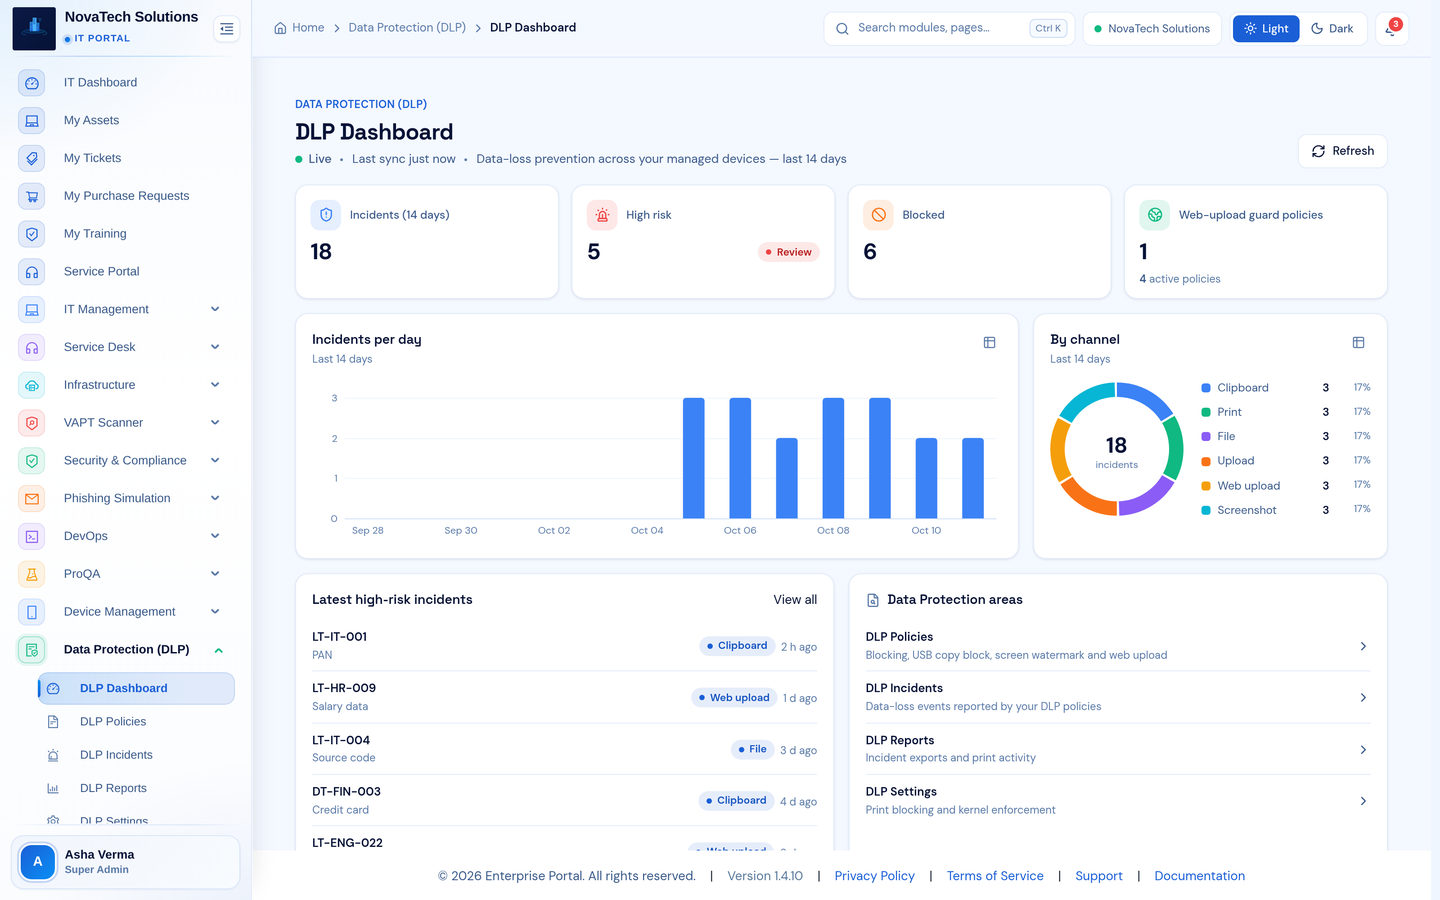The height and width of the screenshot is (900, 1440).
Task: Open the NovaTech Solutions tenant selector
Action: point(1152,29)
